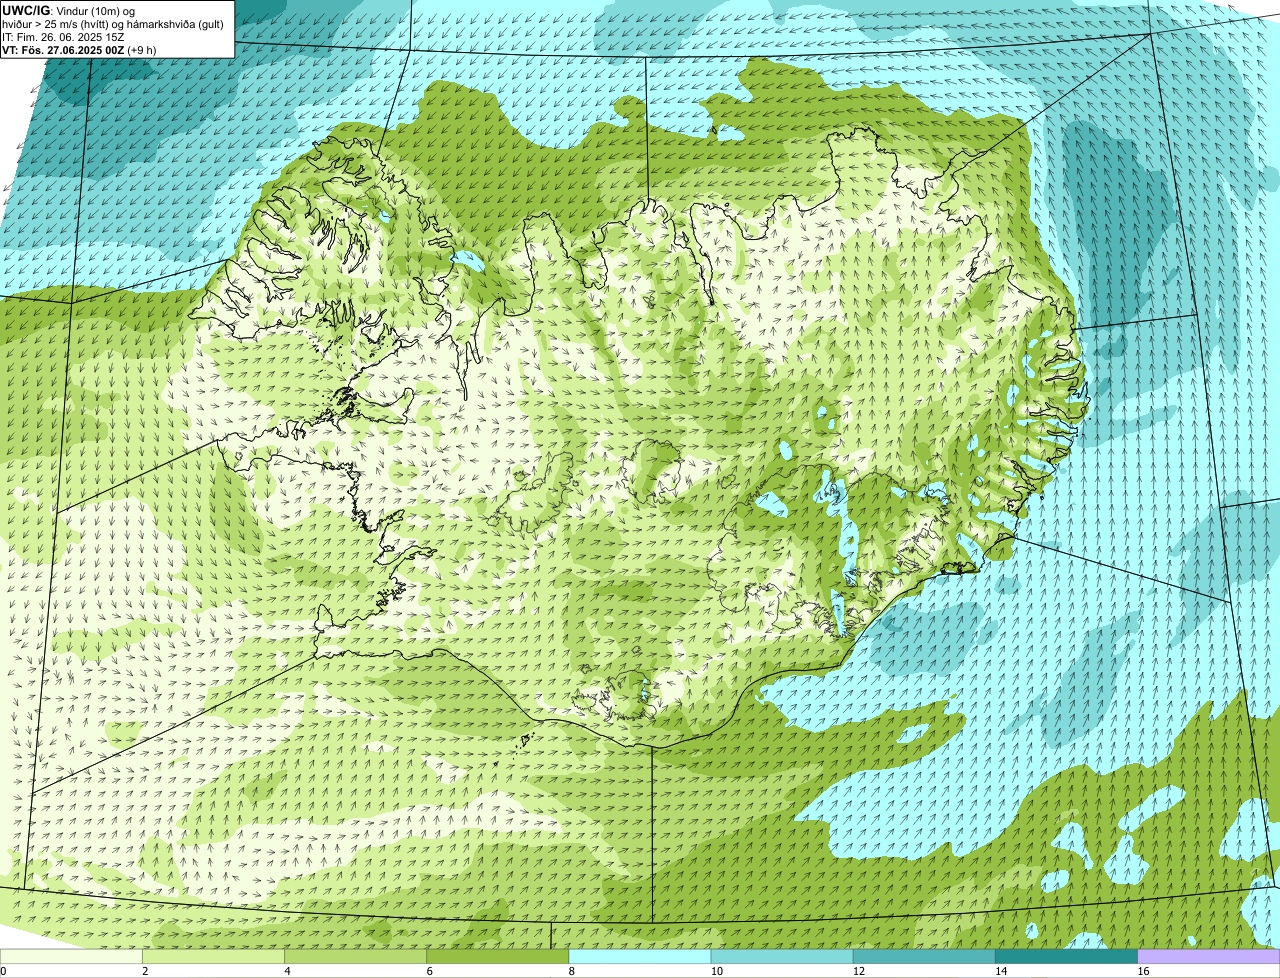The width and height of the screenshot is (1280, 978).
Task: Select the 10–12 m/s turquoise legend swatch
Action: (782, 956)
